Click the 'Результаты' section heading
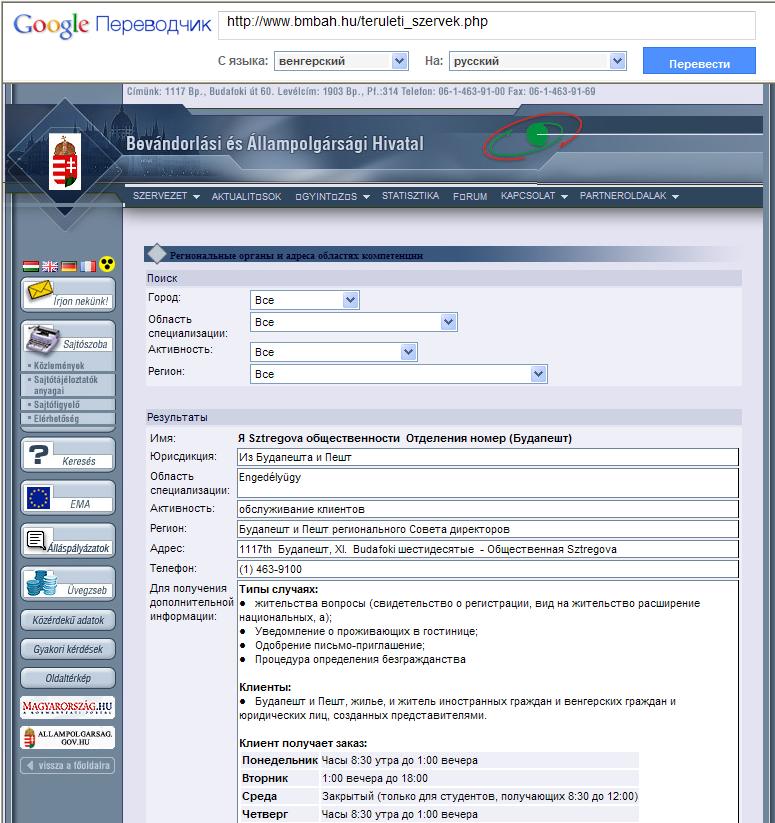Screen dimensions: 775x823 pos(177,417)
